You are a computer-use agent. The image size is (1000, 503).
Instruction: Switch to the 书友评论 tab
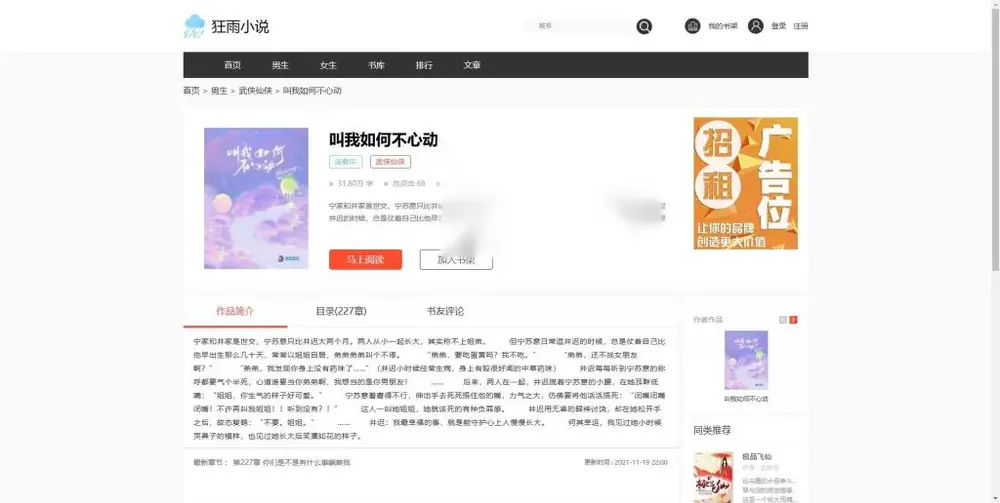pos(445,311)
